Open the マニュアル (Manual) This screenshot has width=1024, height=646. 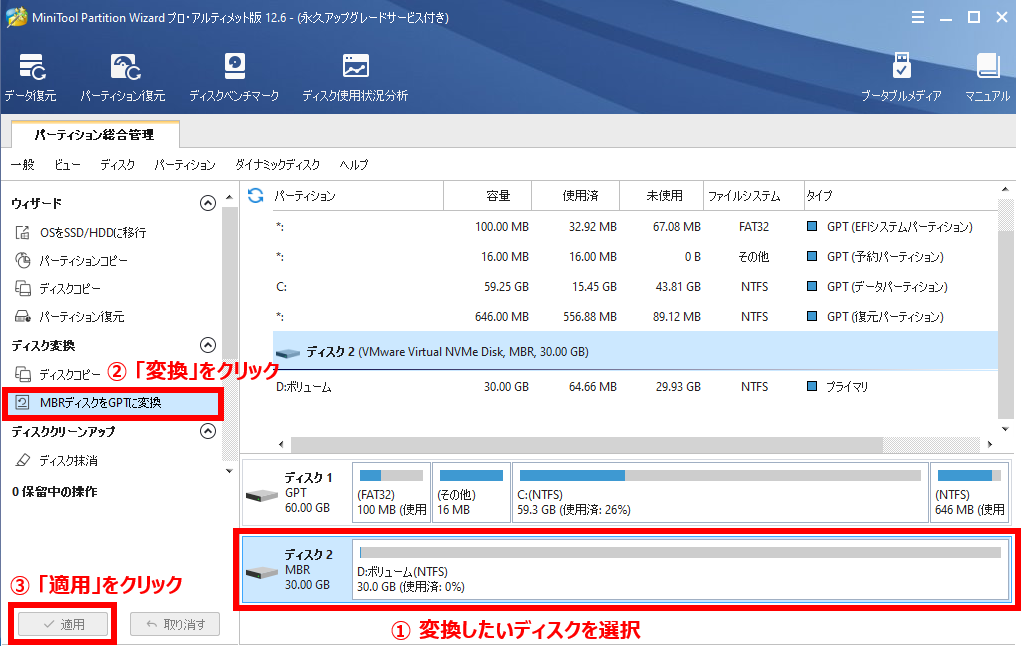tap(987, 78)
